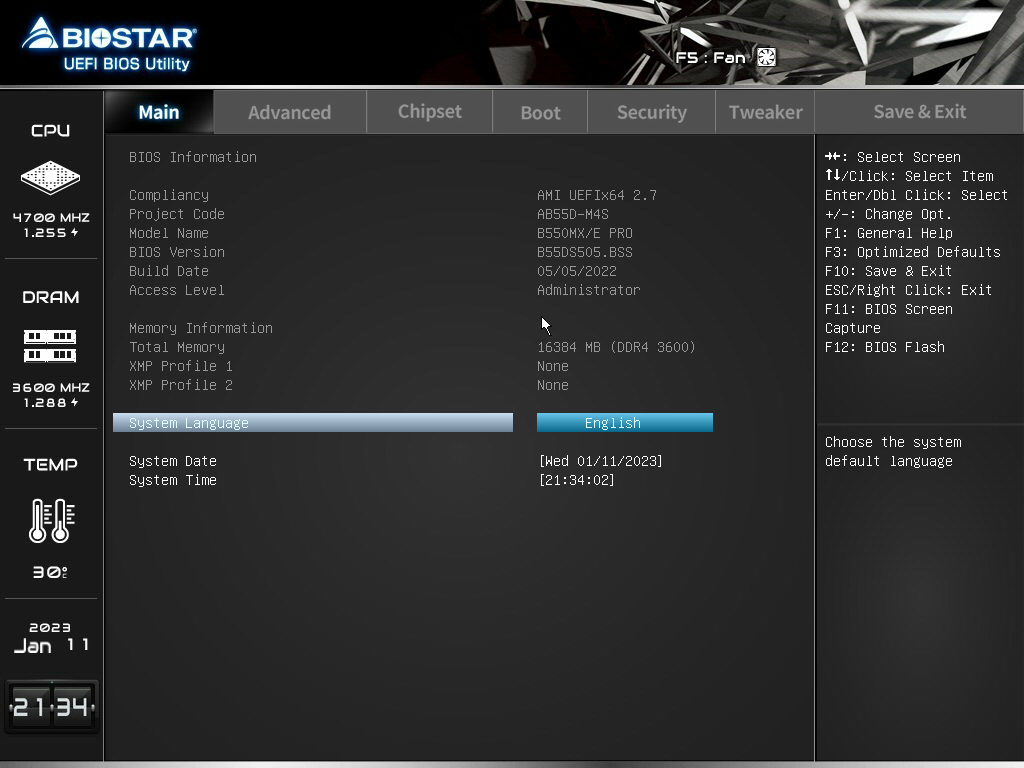
Task: Select the System Time label
Action: pyautogui.click(x=172, y=480)
